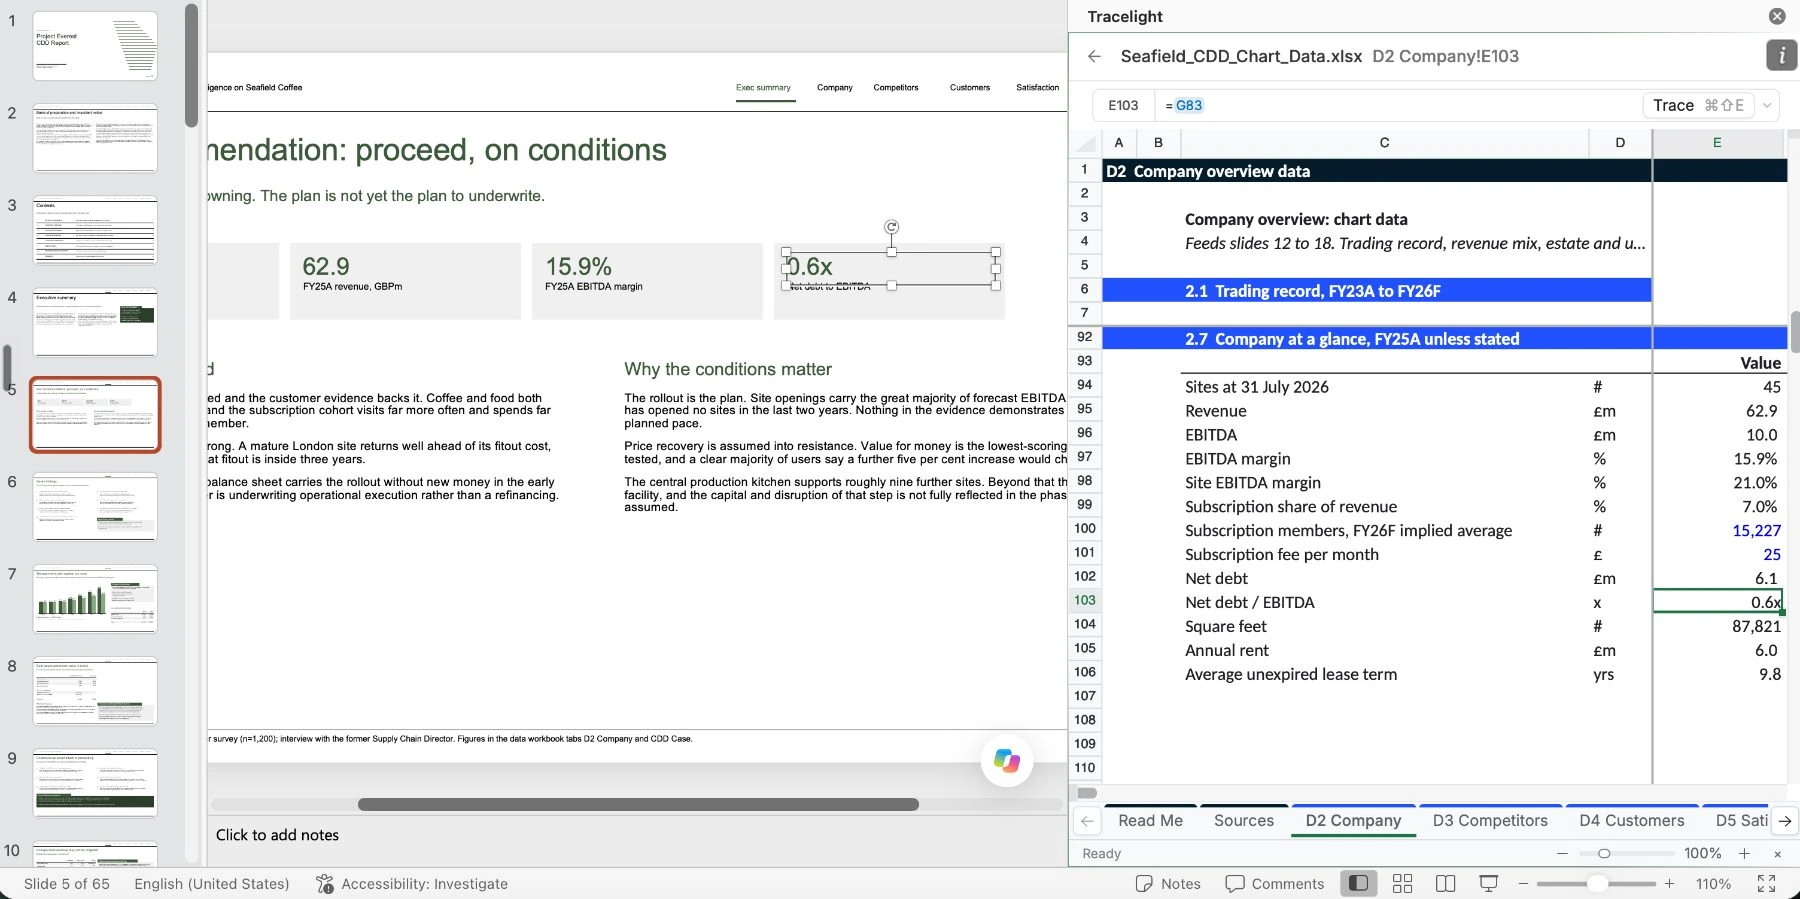Select the slide 1 thumbnail
The image size is (1800, 899).
[95, 46]
